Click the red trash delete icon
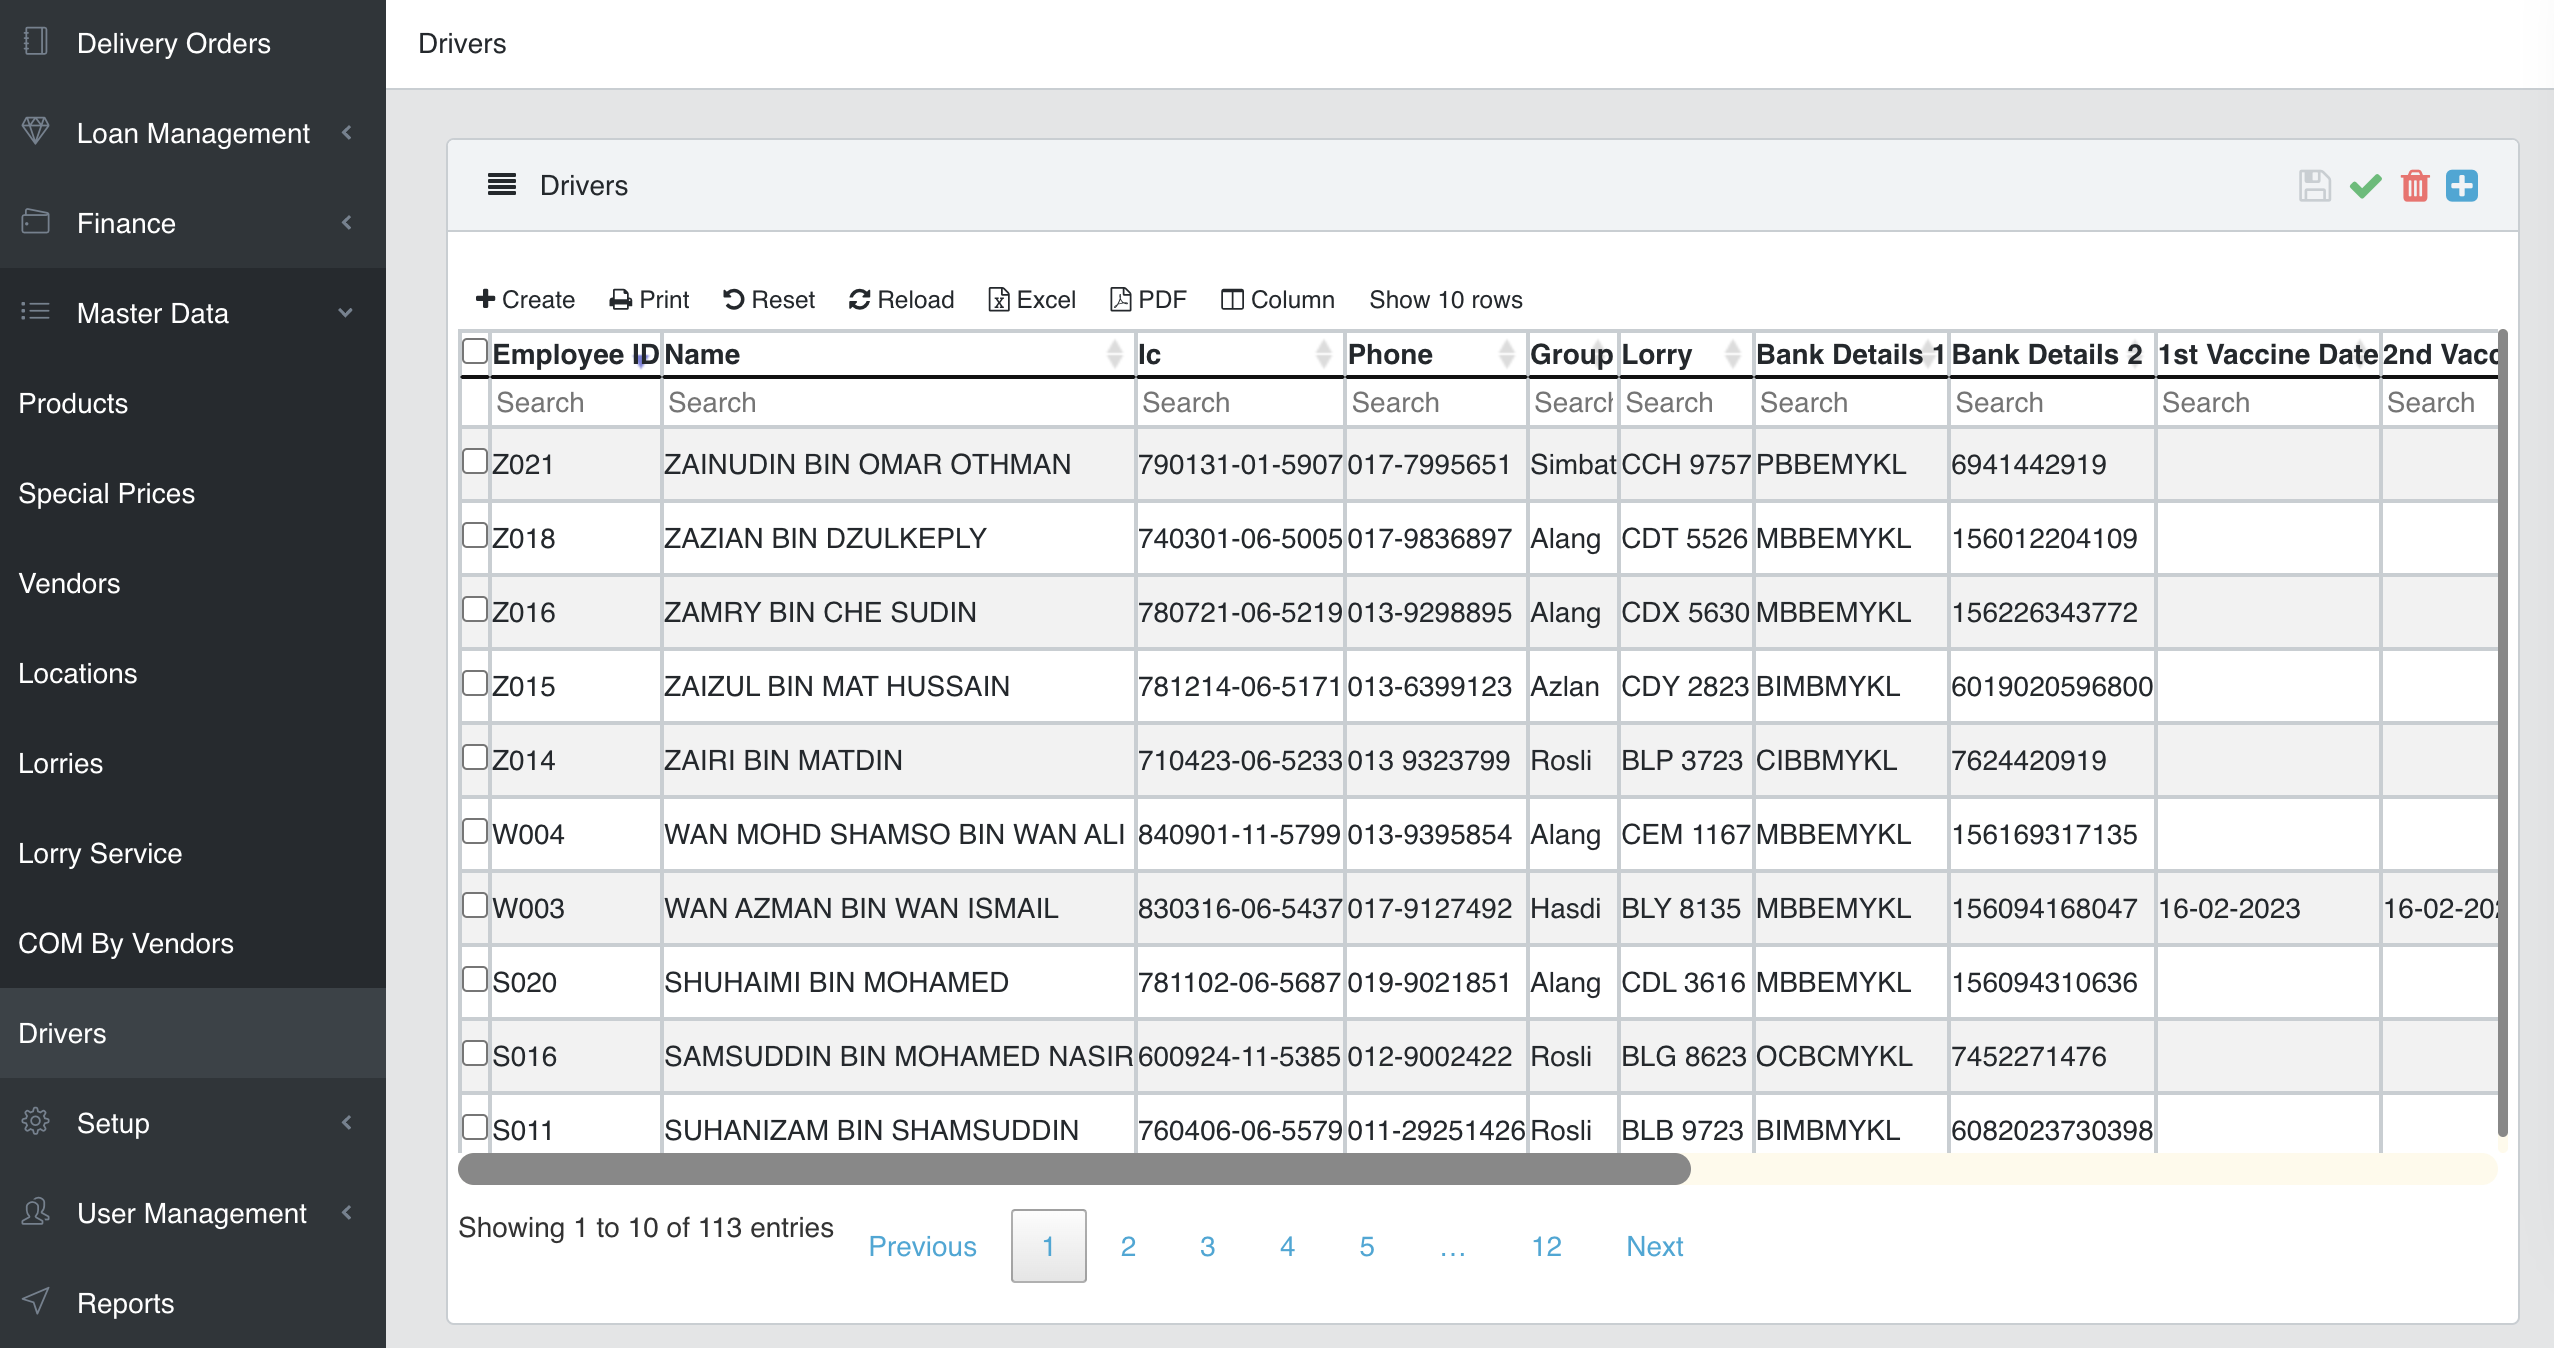Screen dimensions: 2554x1348 (2414, 186)
